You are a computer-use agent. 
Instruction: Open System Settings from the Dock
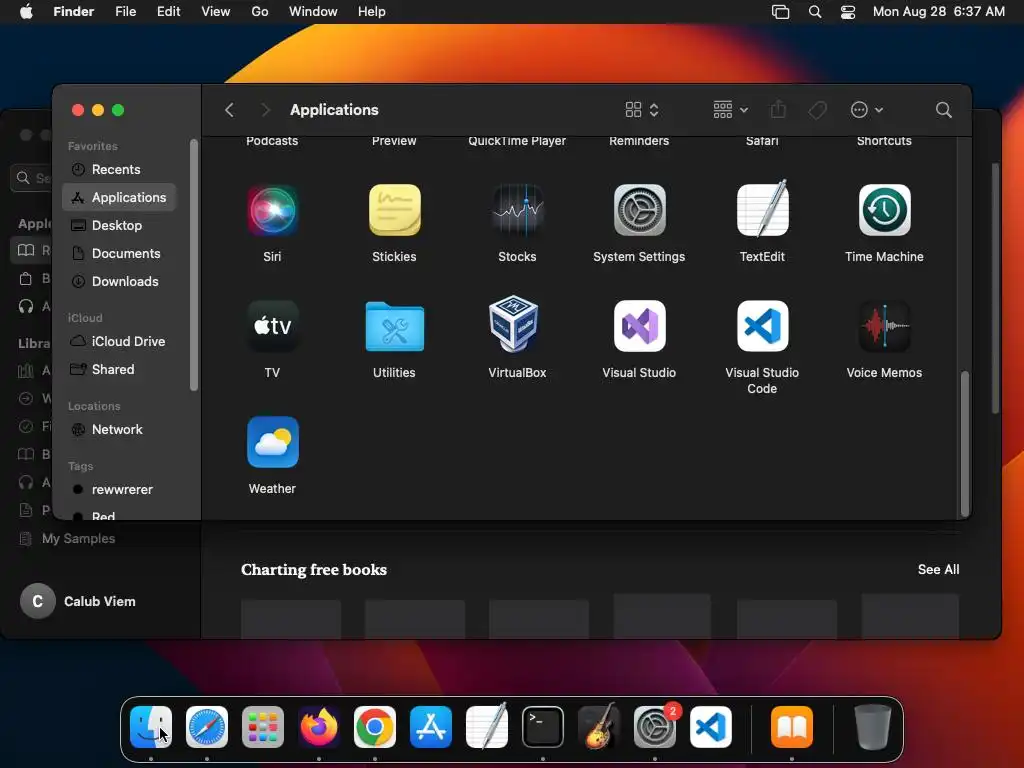[x=655, y=727]
